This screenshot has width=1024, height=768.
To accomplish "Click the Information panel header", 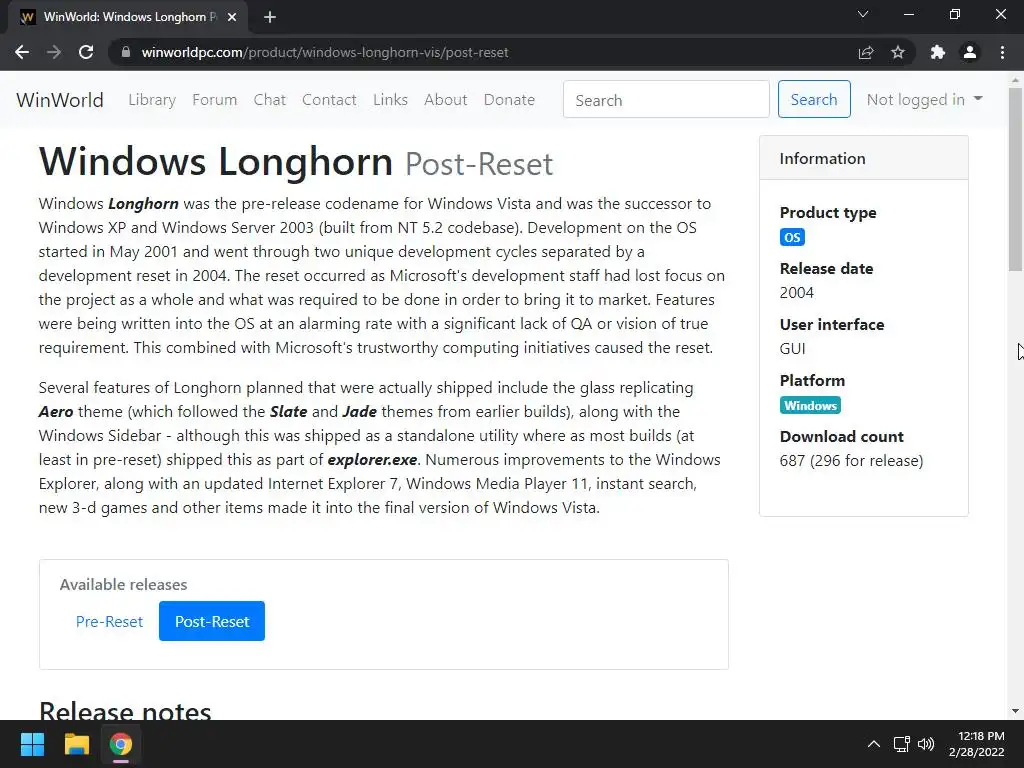I will pyautogui.click(x=863, y=158).
